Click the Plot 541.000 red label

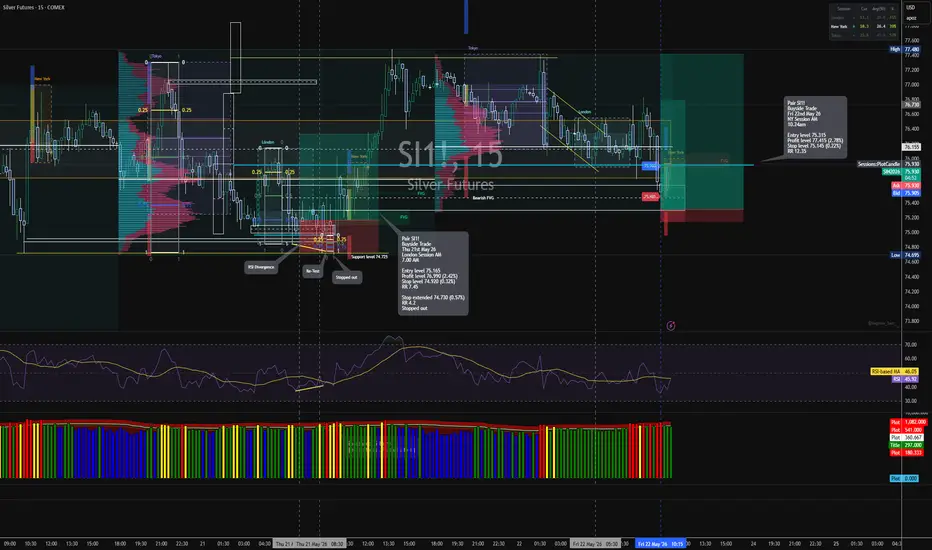906,429
